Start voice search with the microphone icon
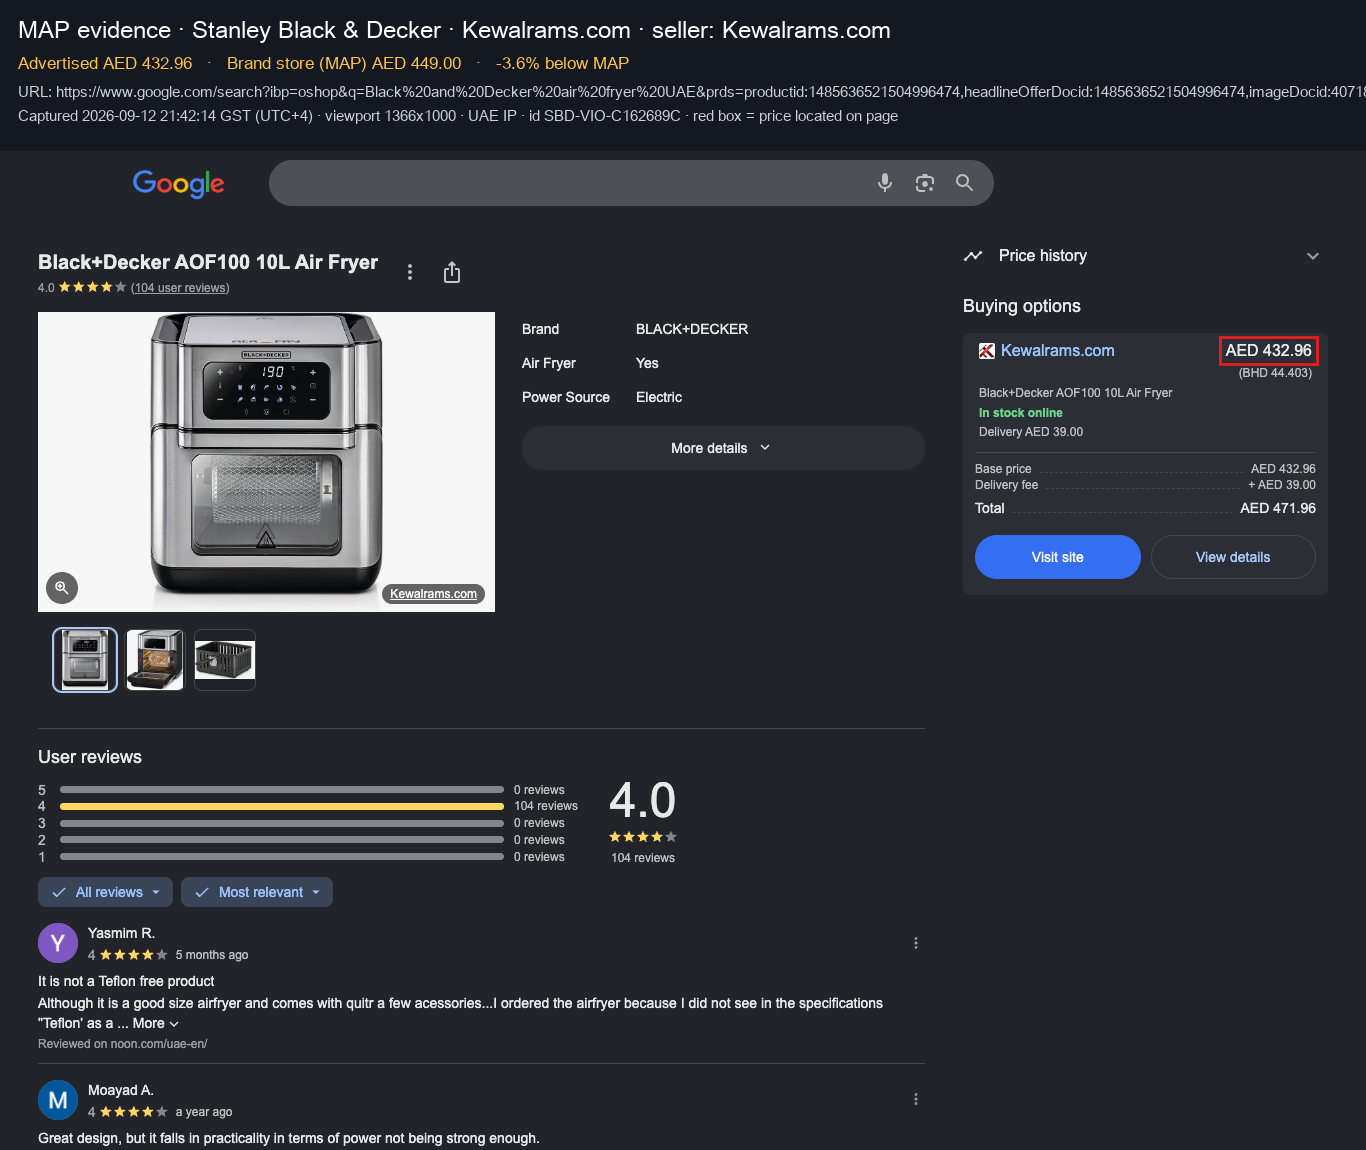This screenshot has width=1366, height=1150. 885,183
